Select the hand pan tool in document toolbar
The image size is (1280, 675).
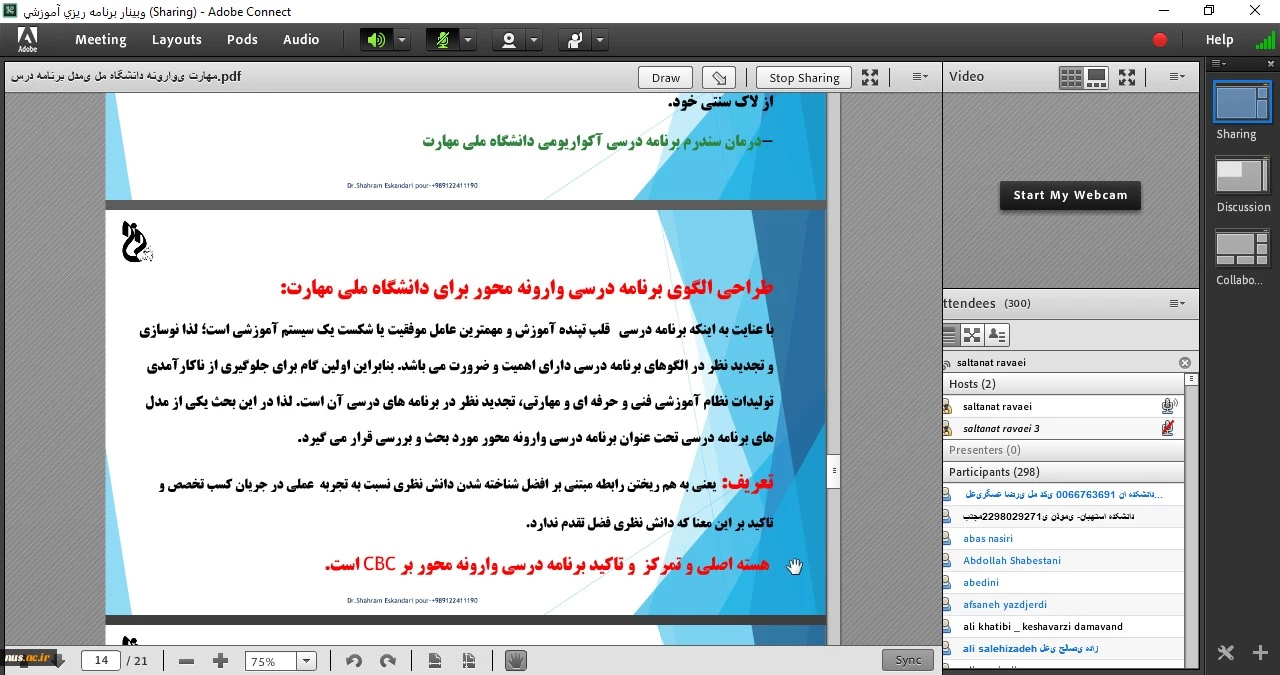tap(515, 660)
